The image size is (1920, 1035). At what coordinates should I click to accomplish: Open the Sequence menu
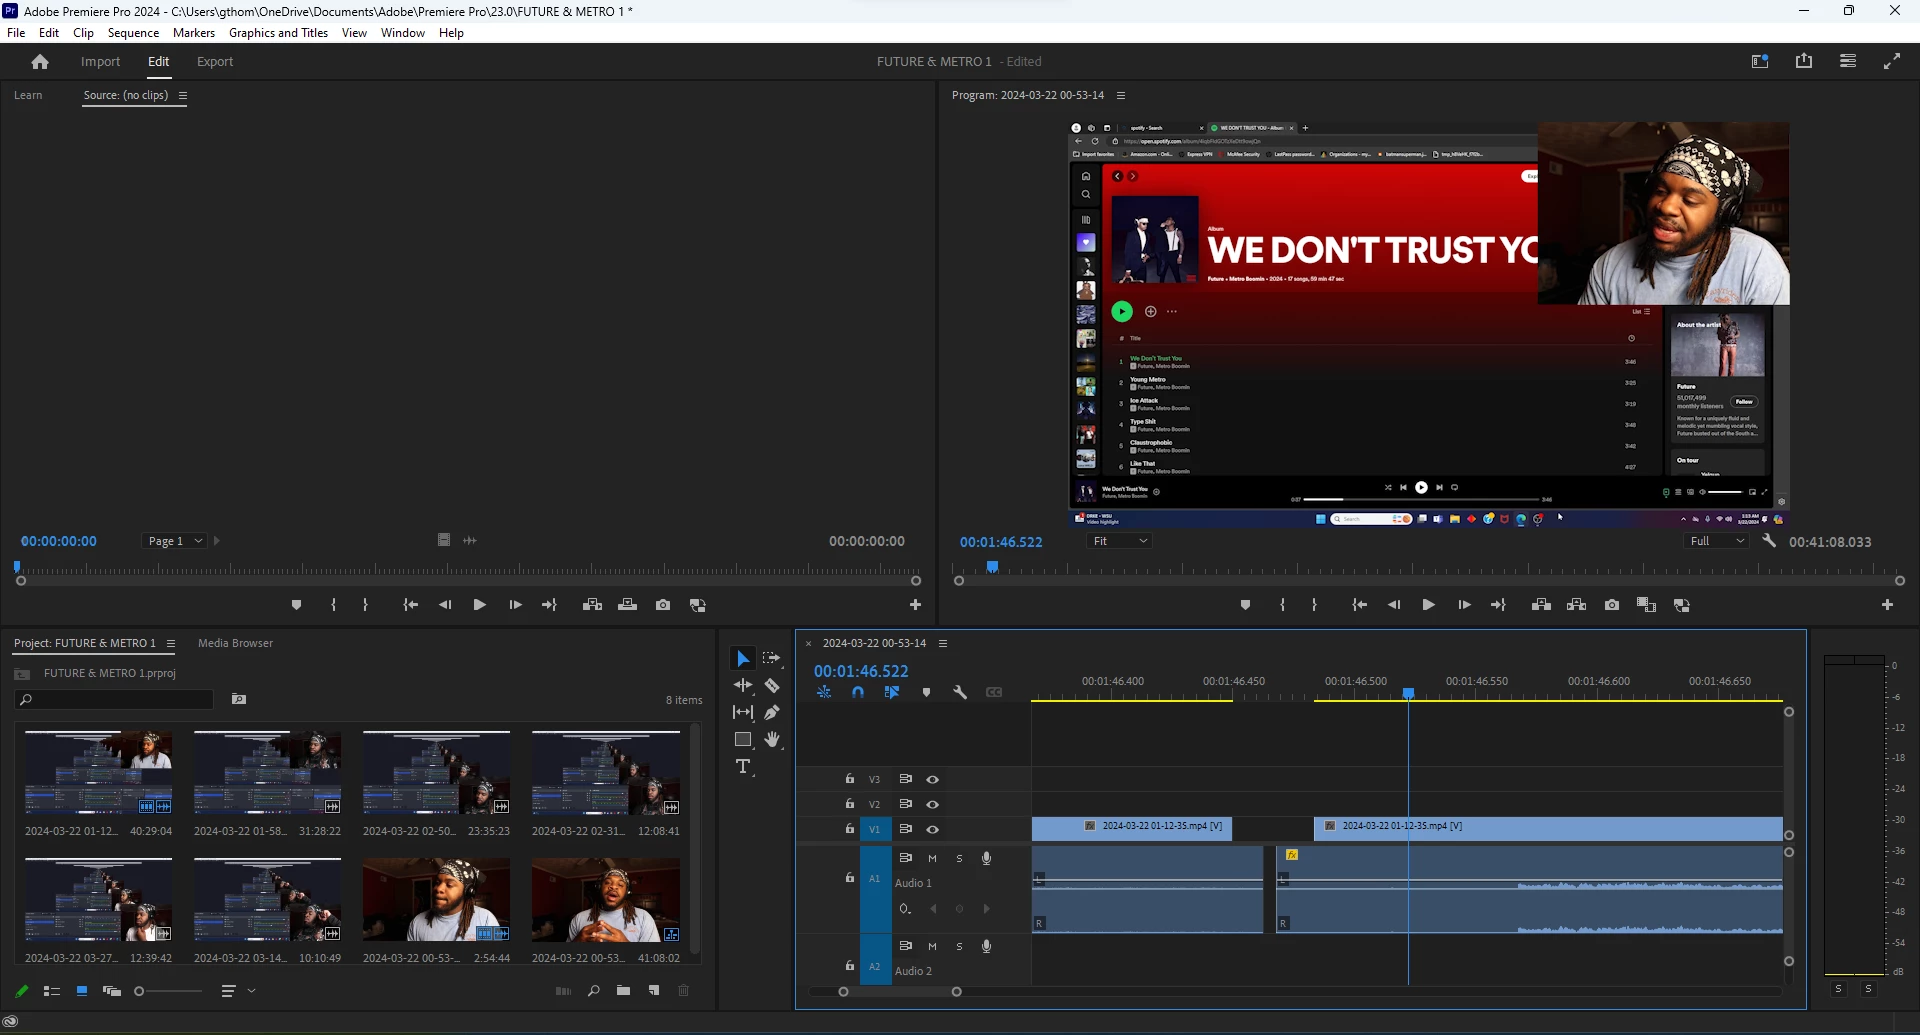pos(133,33)
